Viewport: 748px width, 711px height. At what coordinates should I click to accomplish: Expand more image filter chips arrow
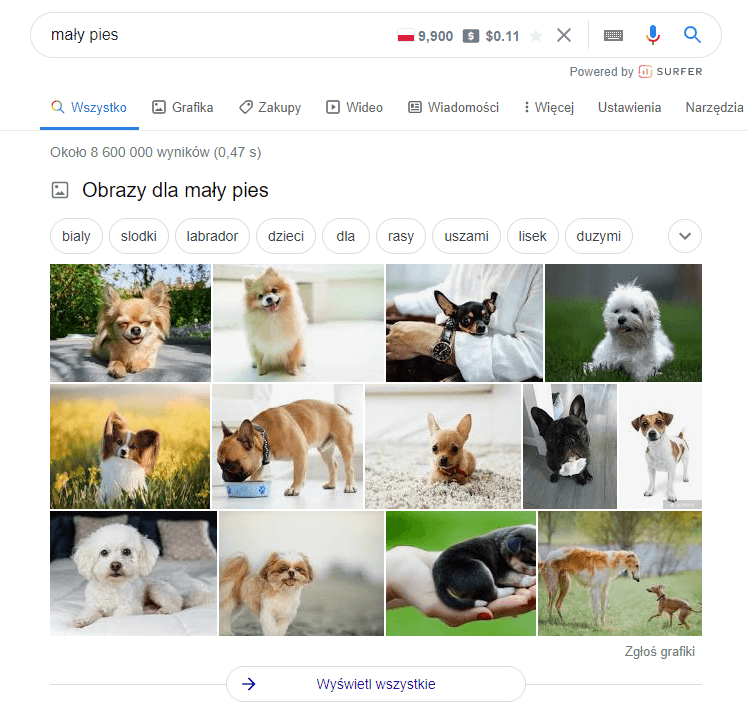tap(685, 237)
